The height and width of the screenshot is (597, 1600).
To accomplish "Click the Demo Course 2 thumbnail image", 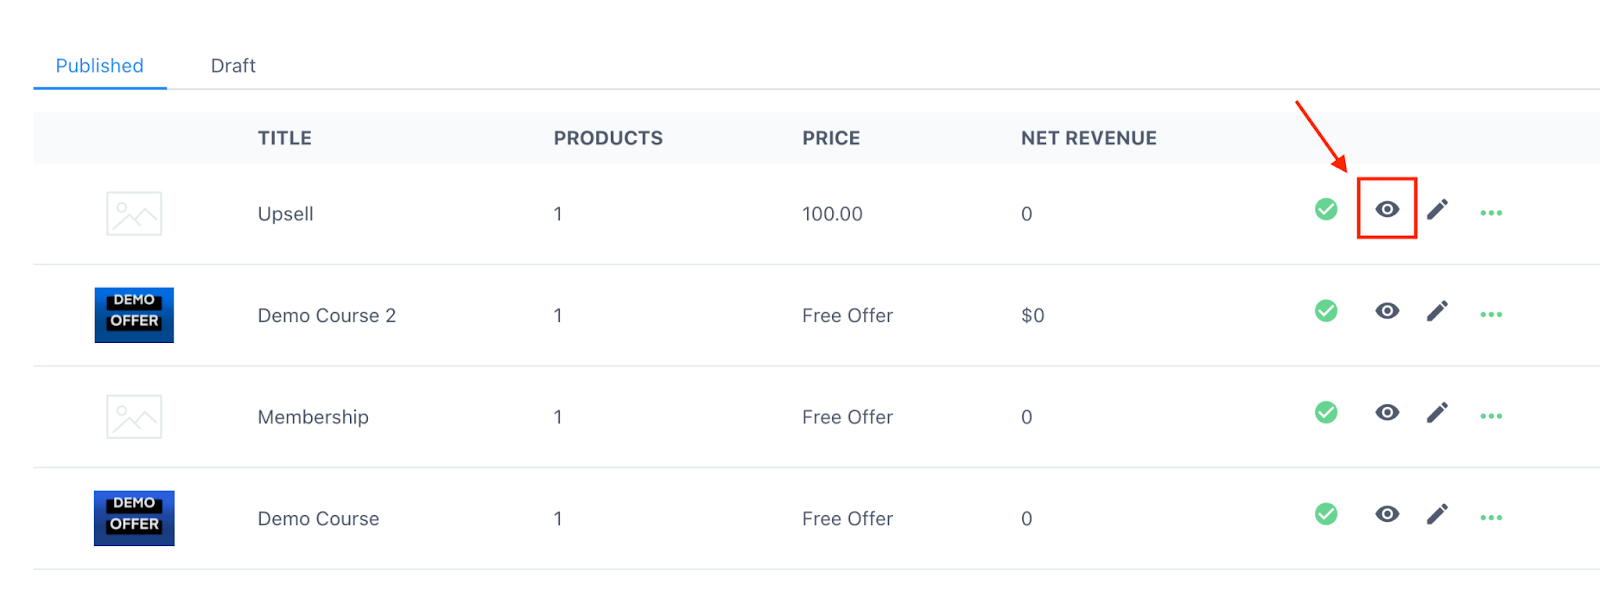I will click(134, 315).
